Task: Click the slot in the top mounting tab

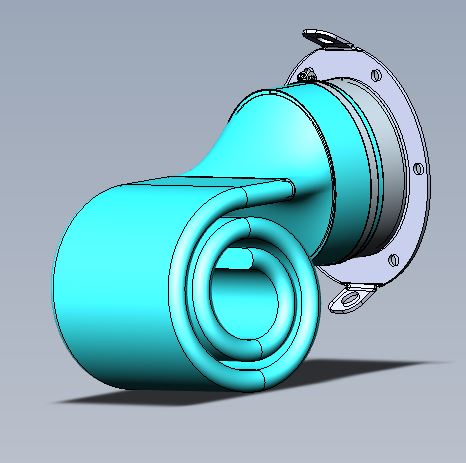Action: pyautogui.click(x=327, y=38)
